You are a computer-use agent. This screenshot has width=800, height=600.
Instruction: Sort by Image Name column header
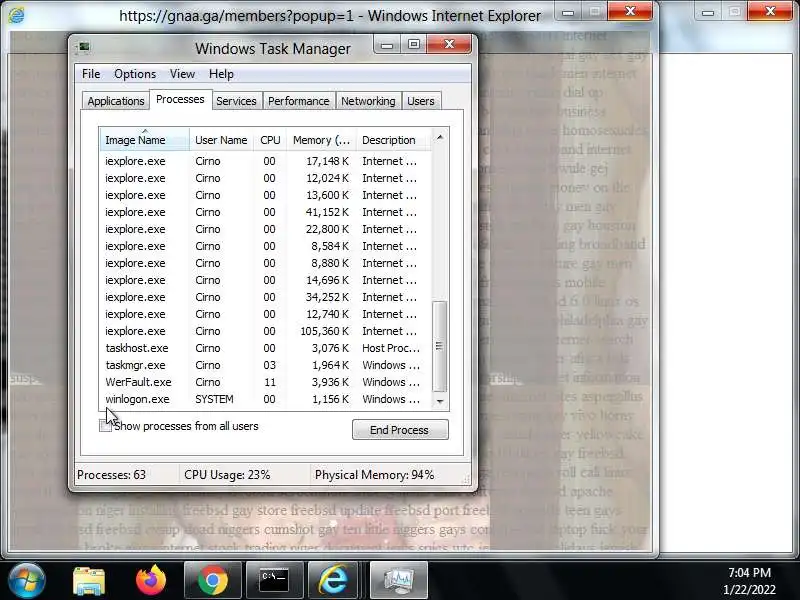tap(144, 140)
